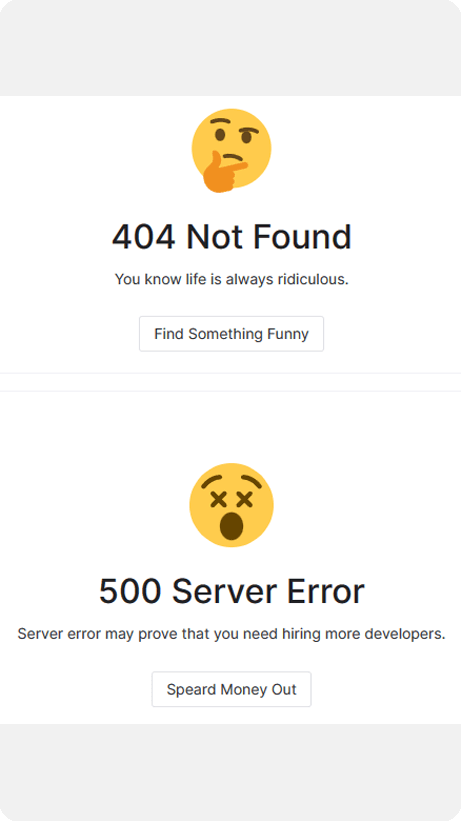Image resolution: width=461 pixels, height=821 pixels.
Task: Click the gray empty area above the 404 section
Action: pos(230,48)
